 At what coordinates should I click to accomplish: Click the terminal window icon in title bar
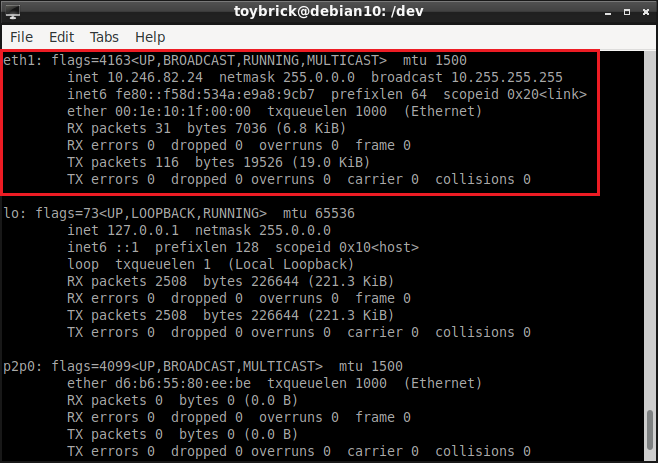tap(12, 12)
